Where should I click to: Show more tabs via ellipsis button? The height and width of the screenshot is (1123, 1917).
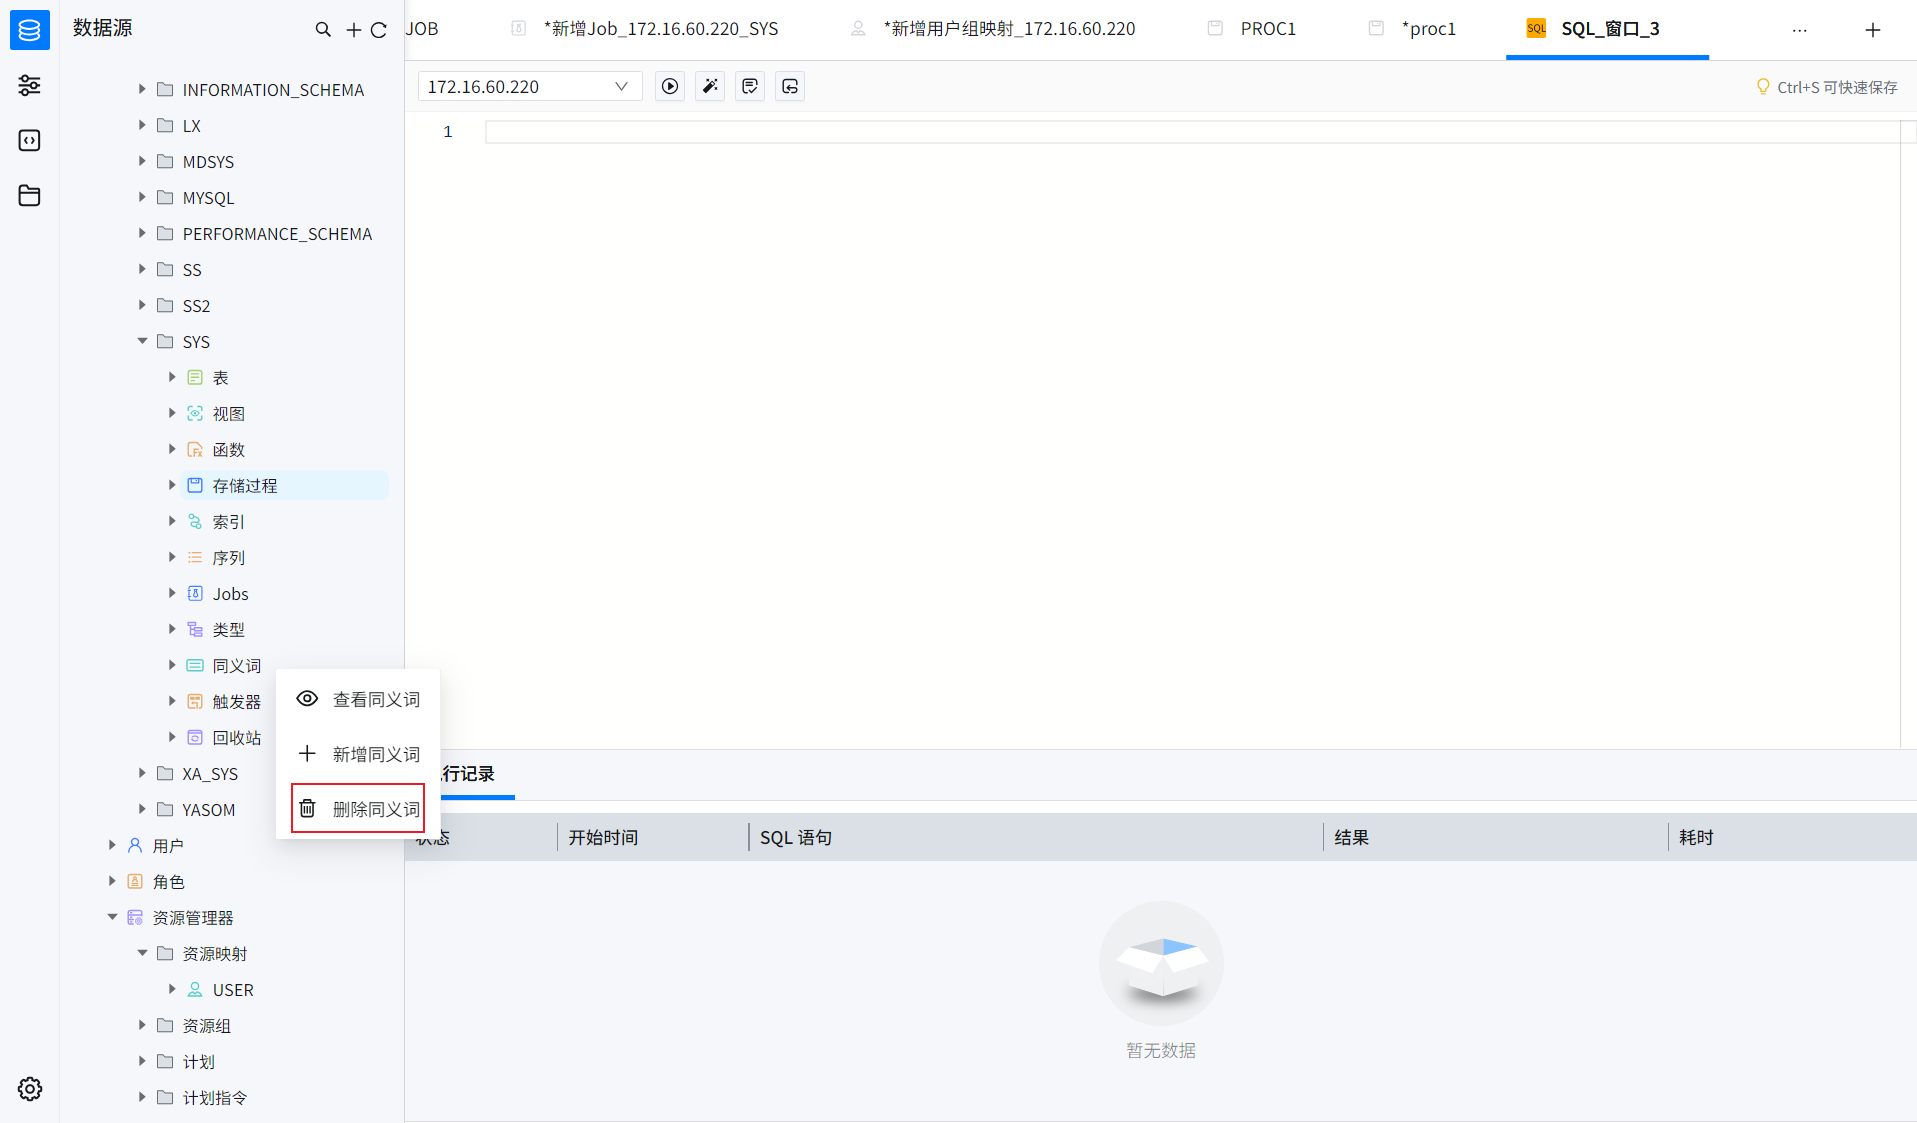(1800, 30)
